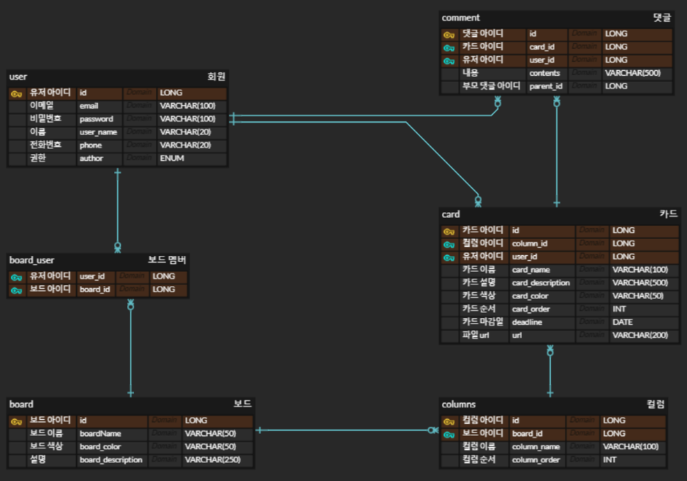Click the '카드' label of card table
The width and height of the screenshot is (687, 481).
(x=669, y=214)
